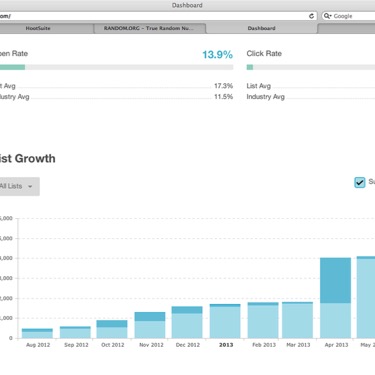Click List Avg label under Click Rate
The height and width of the screenshot is (375, 375).
click(259, 86)
